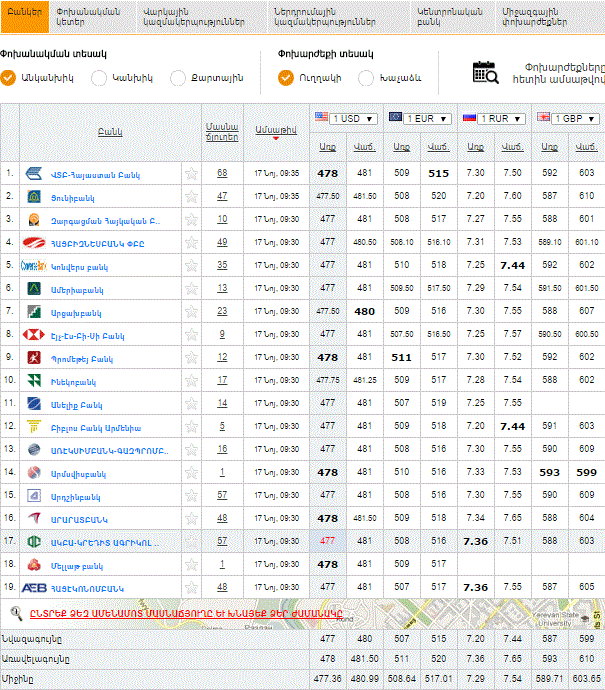Click the branch count 68 link for ՎՏԲ
605x690 pixels.
click(222, 173)
